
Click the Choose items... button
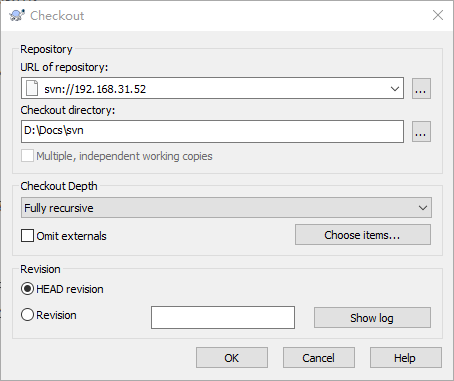(363, 235)
